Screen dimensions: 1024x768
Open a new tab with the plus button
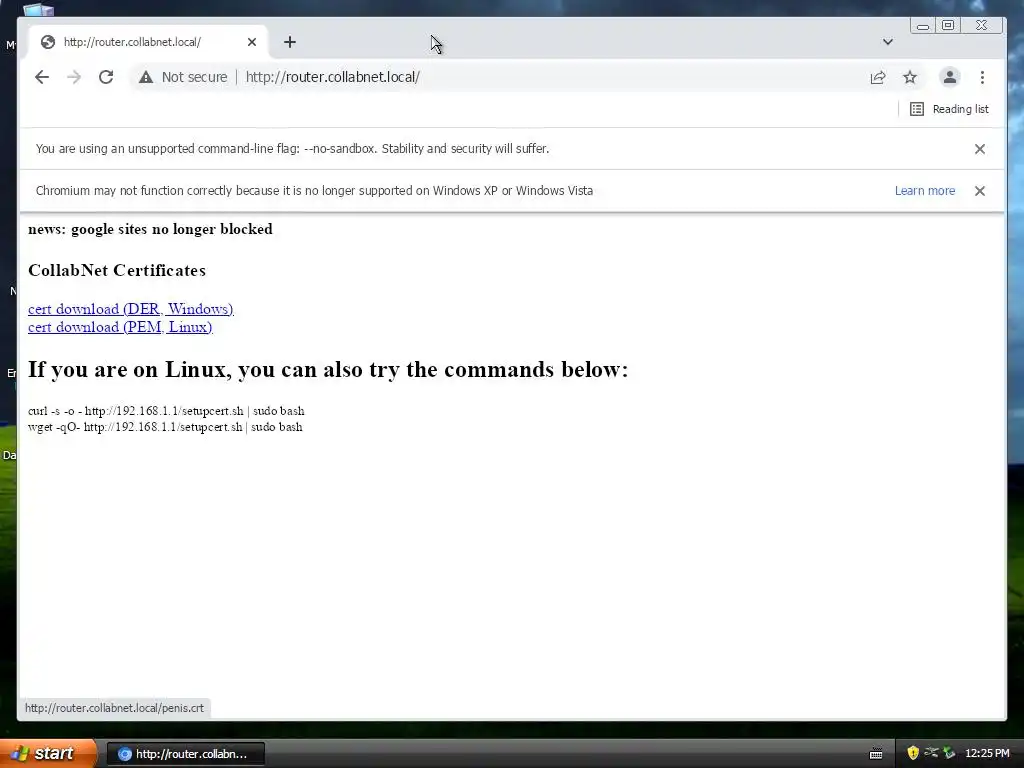290,42
